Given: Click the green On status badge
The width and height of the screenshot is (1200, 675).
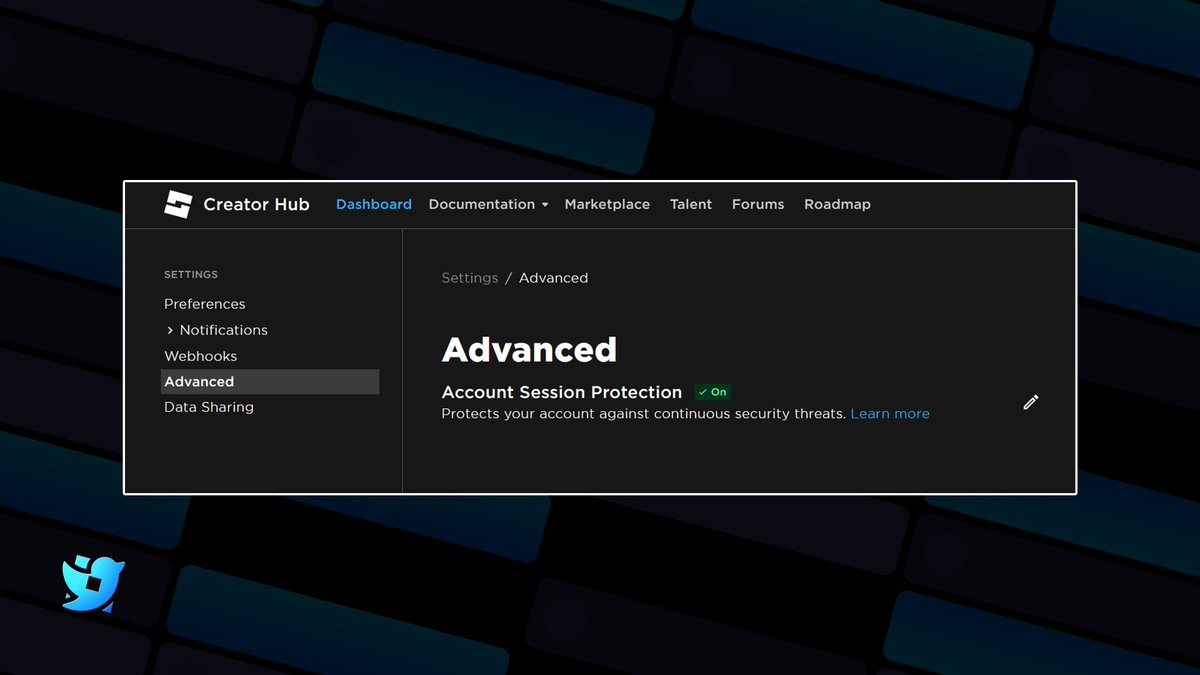Looking at the screenshot, I should pos(713,392).
